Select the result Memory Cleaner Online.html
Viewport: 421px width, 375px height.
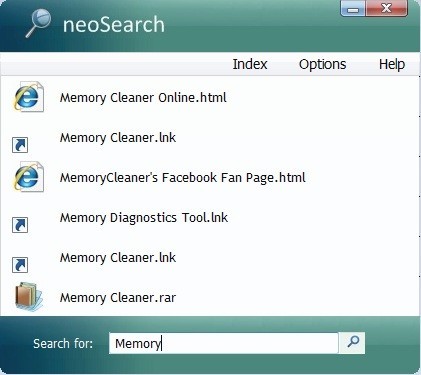point(143,98)
